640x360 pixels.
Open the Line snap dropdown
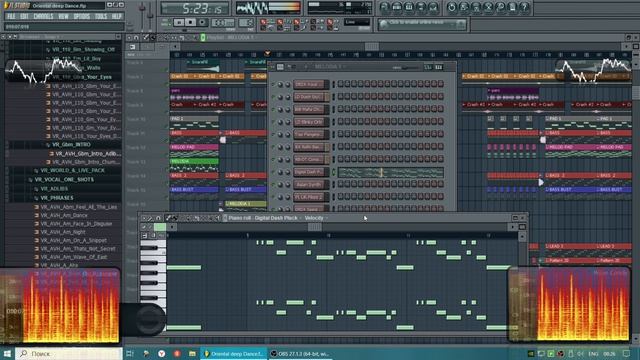357,22
